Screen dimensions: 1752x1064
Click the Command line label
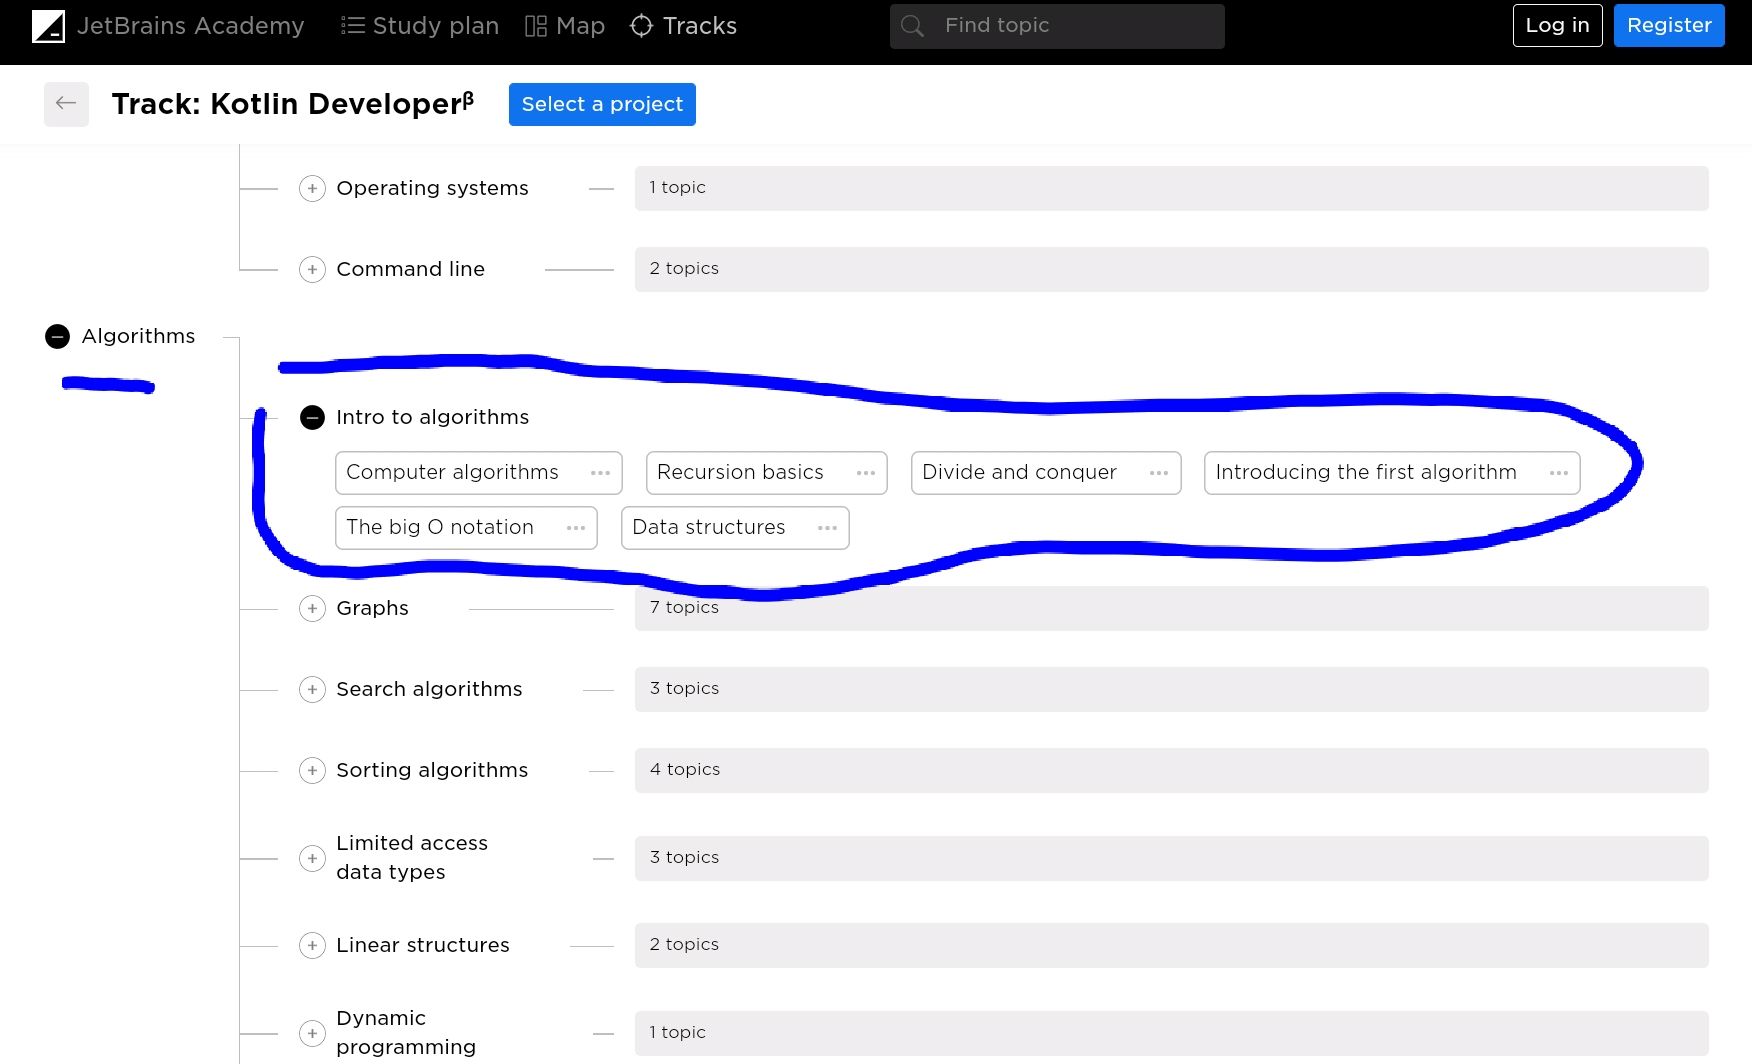410,270
